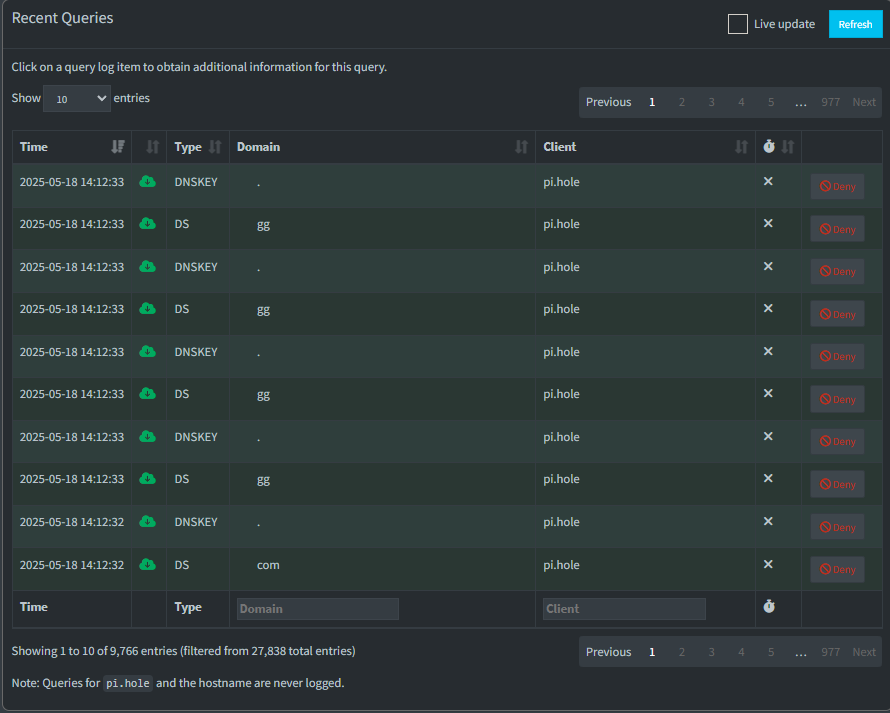Click 'DS' type cell in com row

pos(182,565)
